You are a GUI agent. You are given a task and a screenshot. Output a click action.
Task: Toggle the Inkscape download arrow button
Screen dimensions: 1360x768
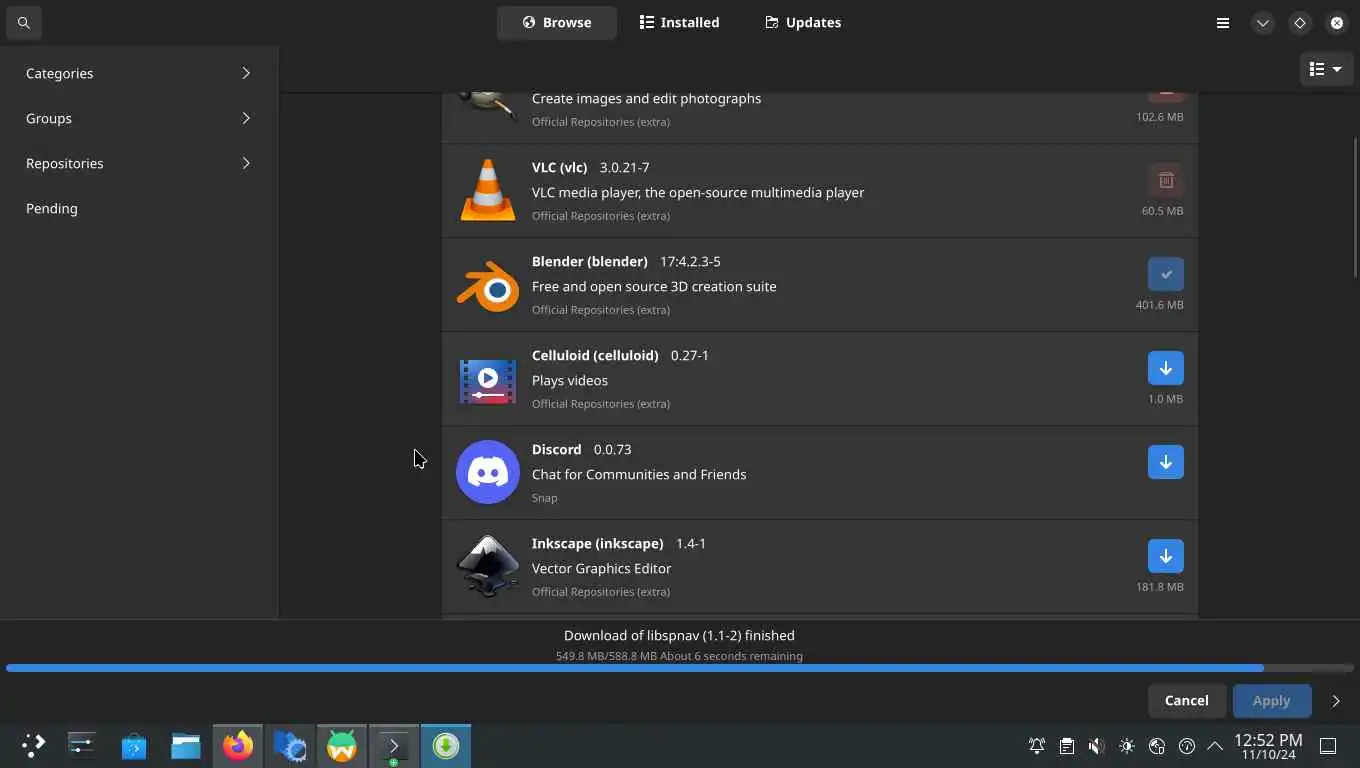click(1165, 556)
